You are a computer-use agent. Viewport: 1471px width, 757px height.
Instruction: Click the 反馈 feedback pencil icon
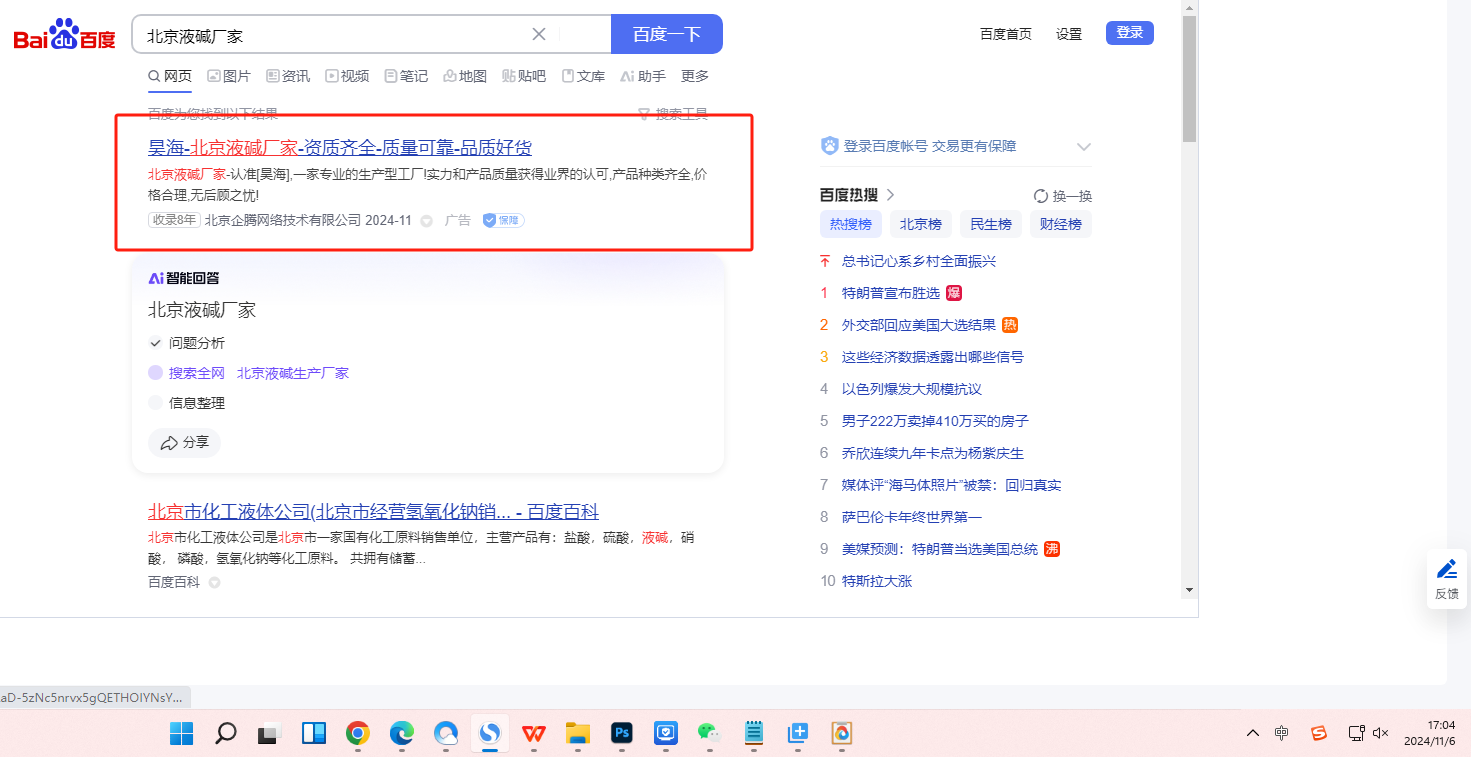[x=1446, y=569]
